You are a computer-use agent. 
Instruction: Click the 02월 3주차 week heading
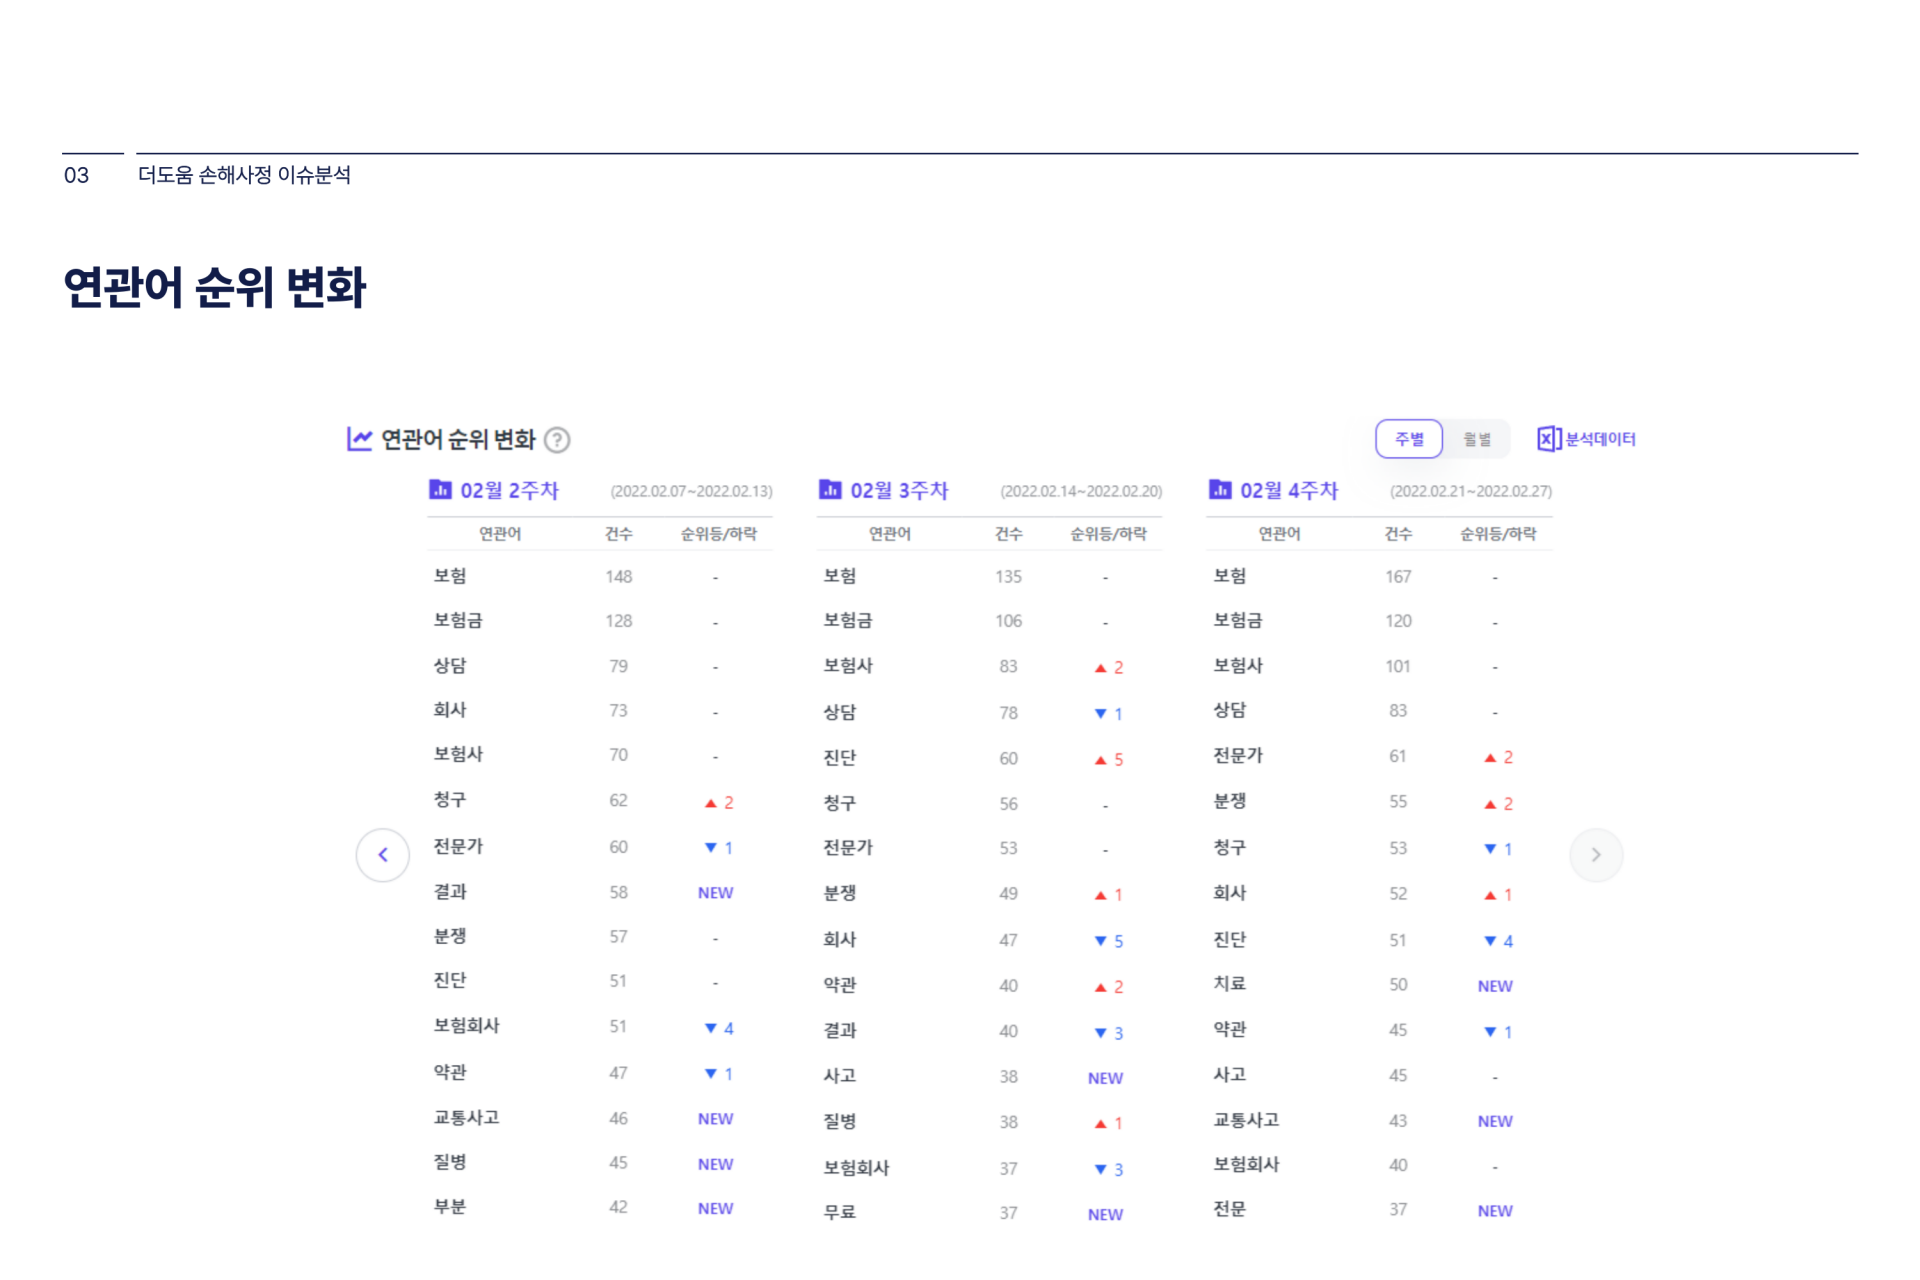coord(898,490)
